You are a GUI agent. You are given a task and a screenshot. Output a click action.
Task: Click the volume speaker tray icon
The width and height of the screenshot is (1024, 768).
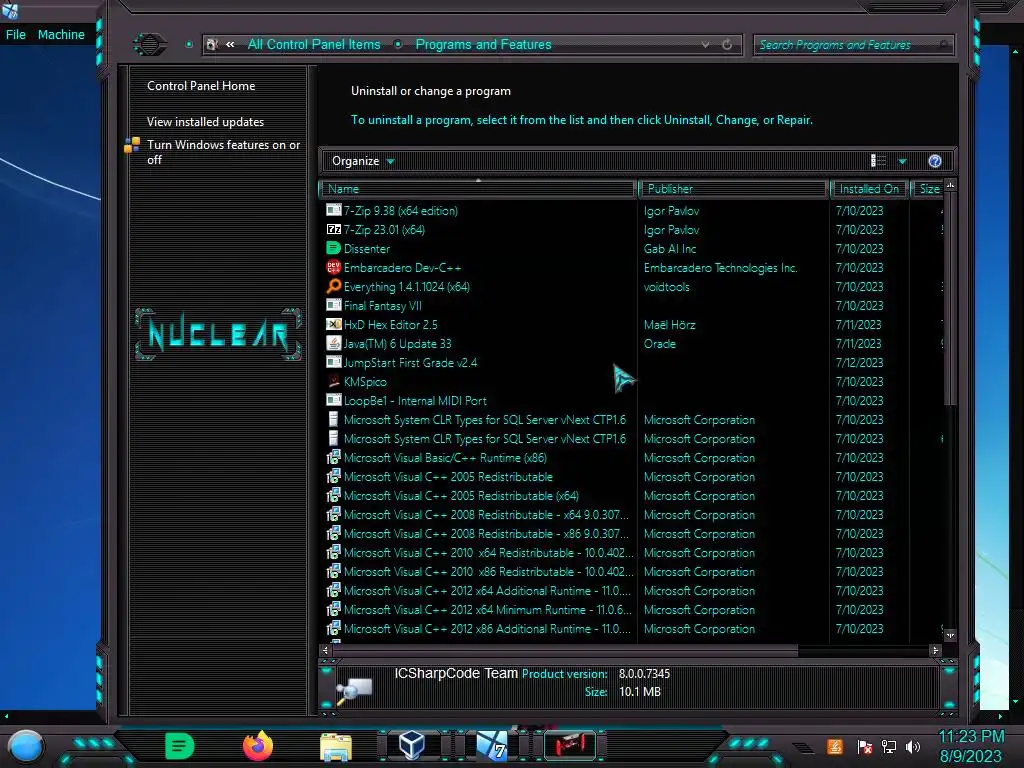[913, 746]
